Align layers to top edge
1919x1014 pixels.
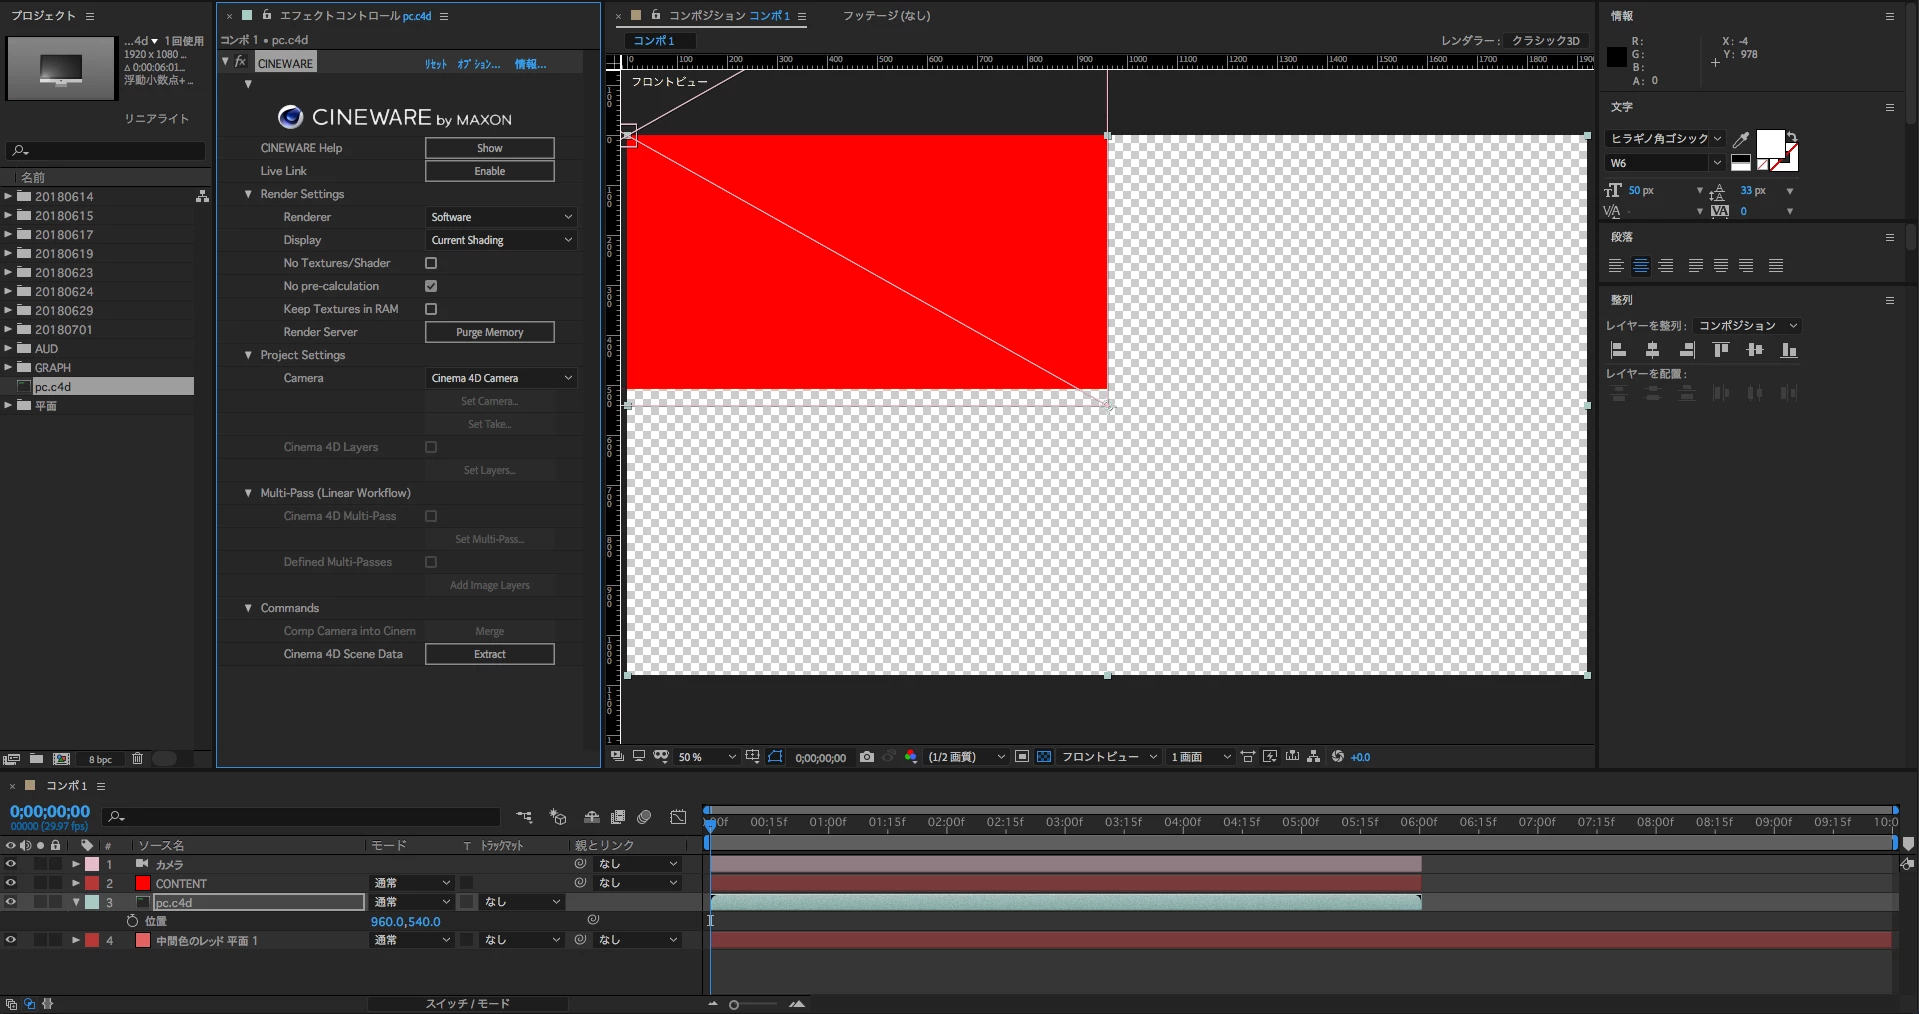point(1721,350)
